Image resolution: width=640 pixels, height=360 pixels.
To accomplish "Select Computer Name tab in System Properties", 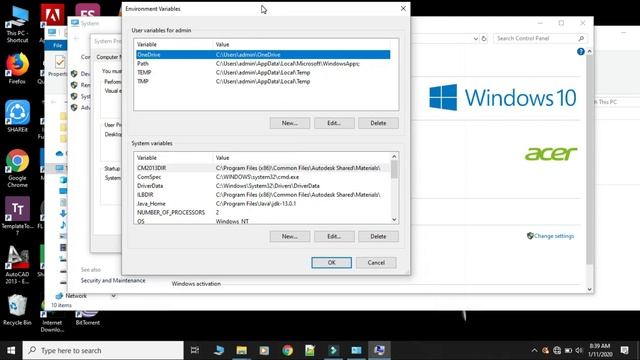I will tap(109, 57).
